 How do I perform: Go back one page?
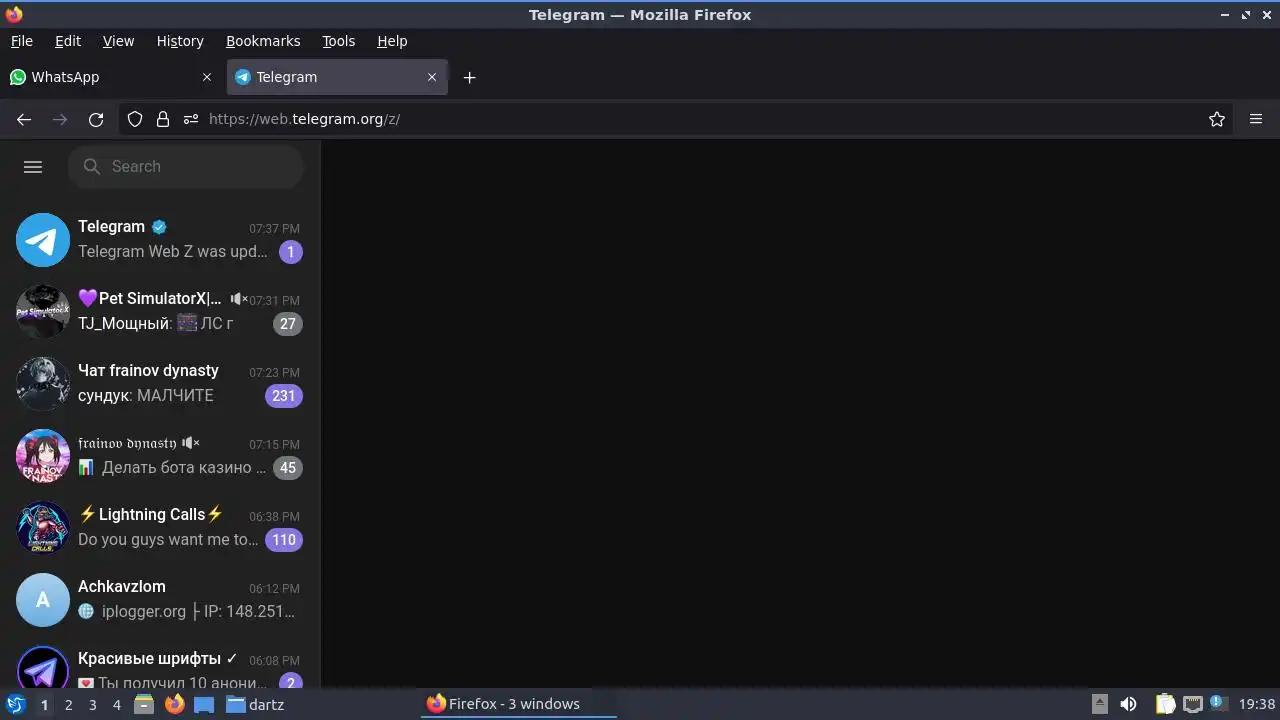click(x=24, y=119)
